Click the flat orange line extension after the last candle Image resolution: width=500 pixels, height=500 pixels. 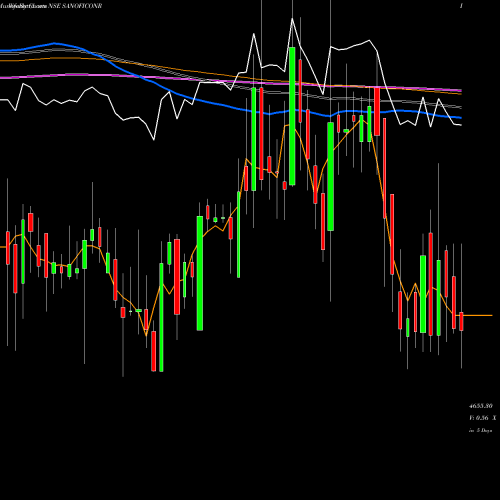478,315
